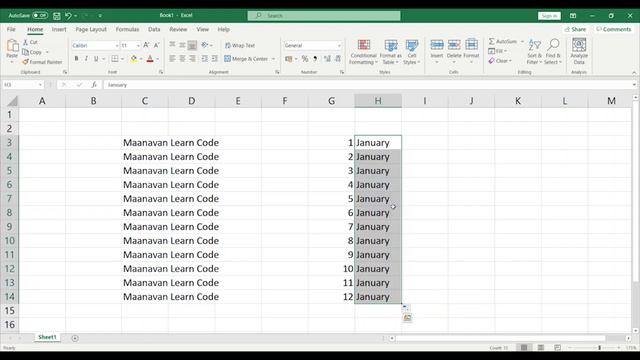The image size is (640, 360).
Task: Click the Insert Function fx icon
Action: pos(94,84)
